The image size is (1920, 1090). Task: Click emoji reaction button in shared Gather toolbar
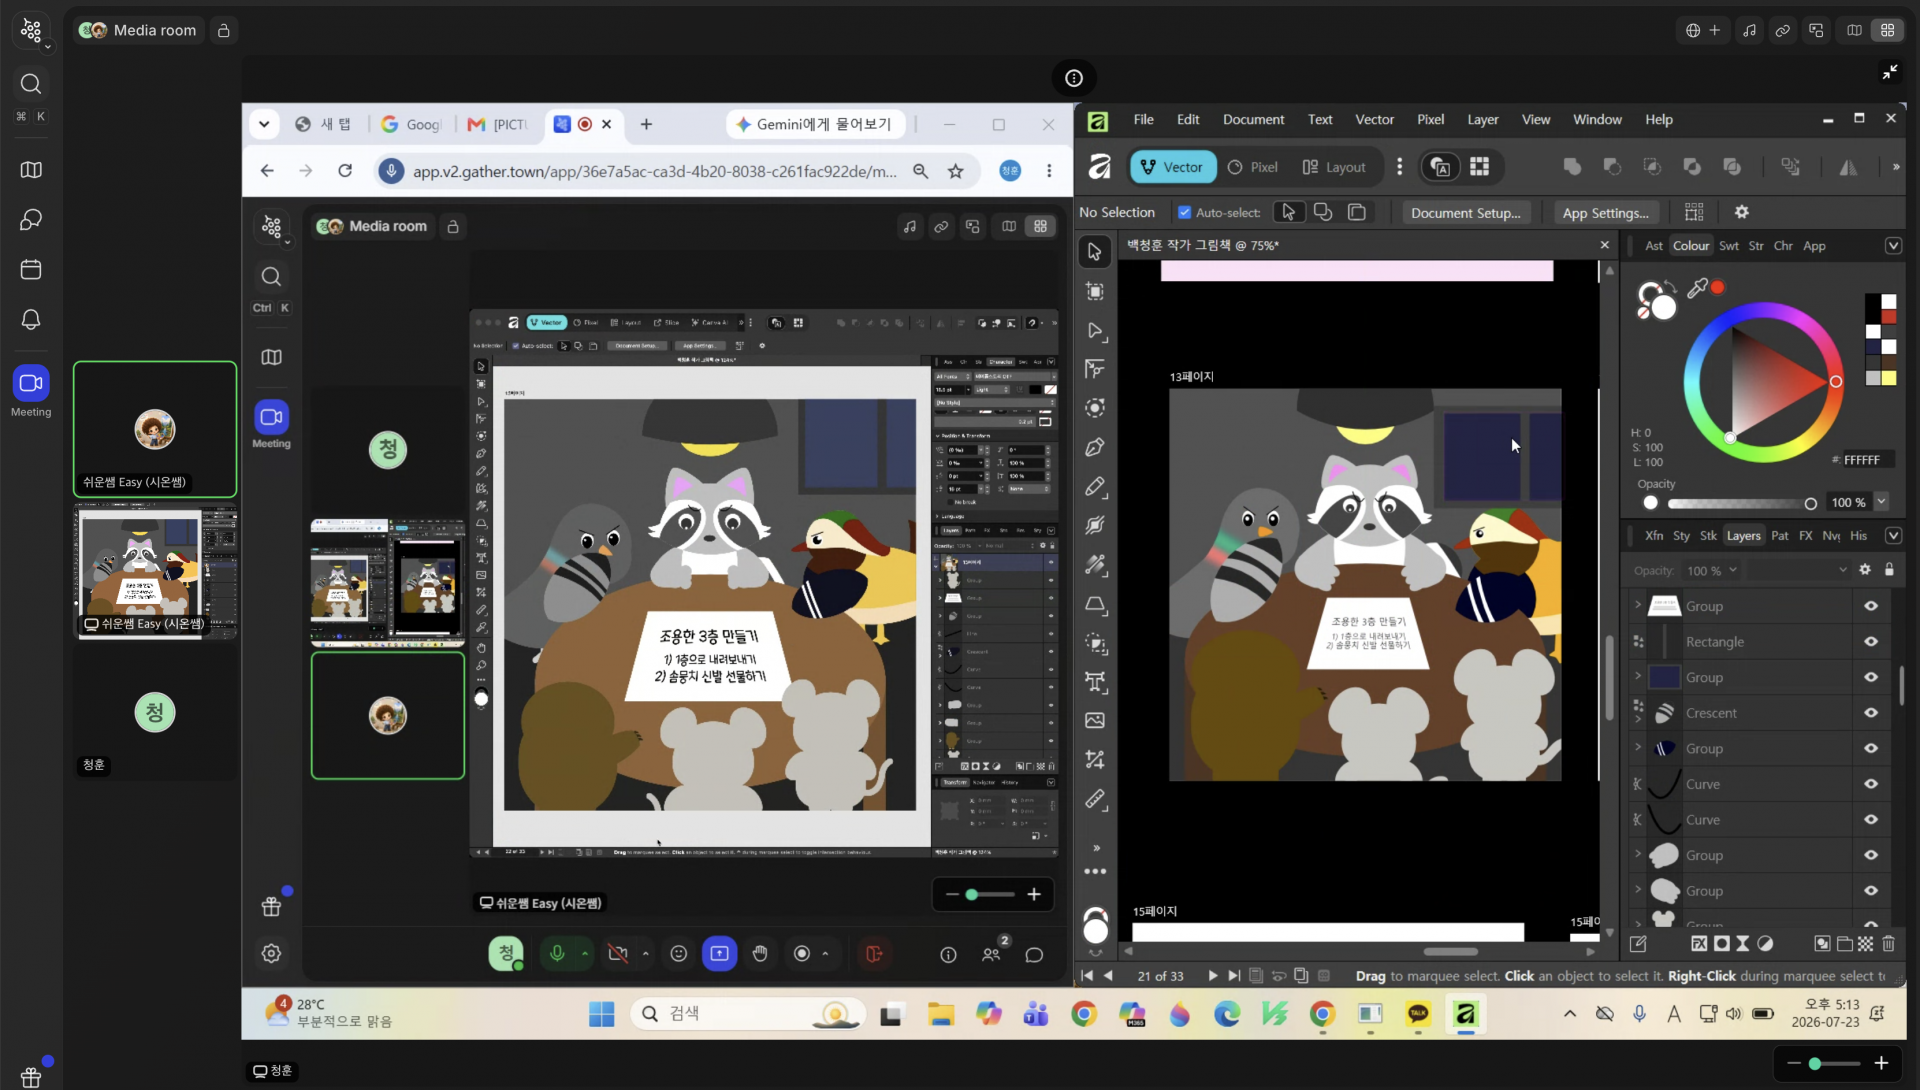pyautogui.click(x=679, y=954)
